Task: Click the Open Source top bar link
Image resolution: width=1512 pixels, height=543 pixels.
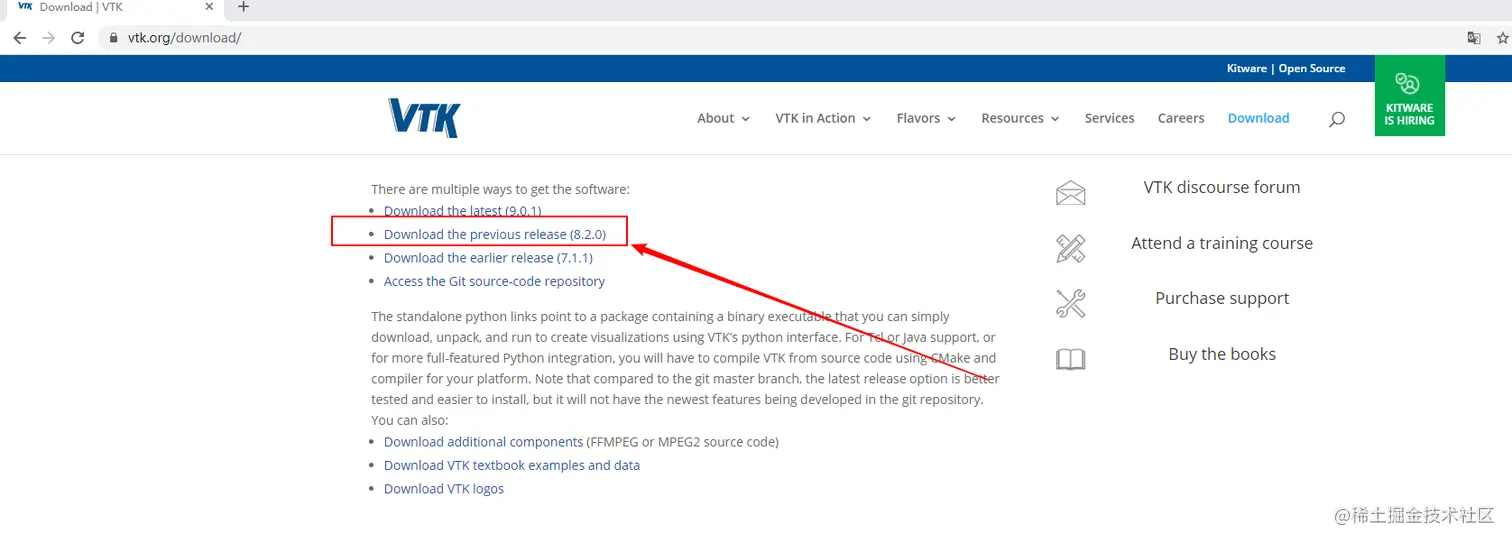Action: point(1311,68)
